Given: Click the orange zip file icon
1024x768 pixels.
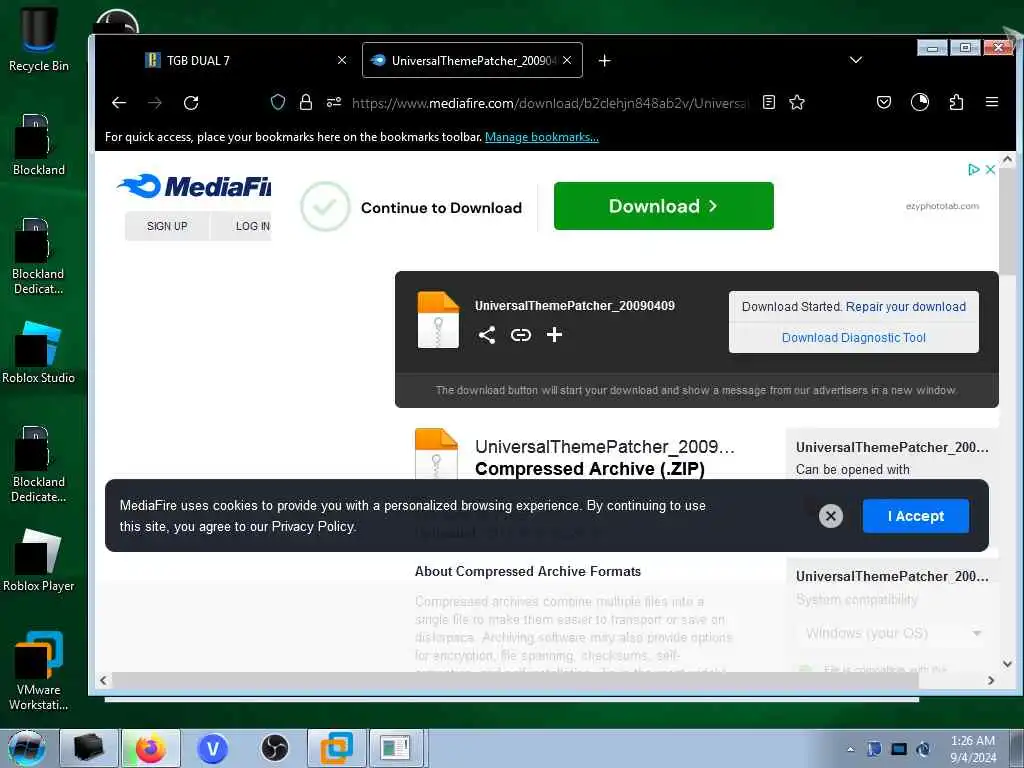Looking at the screenshot, I should pyautogui.click(x=438, y=319).
